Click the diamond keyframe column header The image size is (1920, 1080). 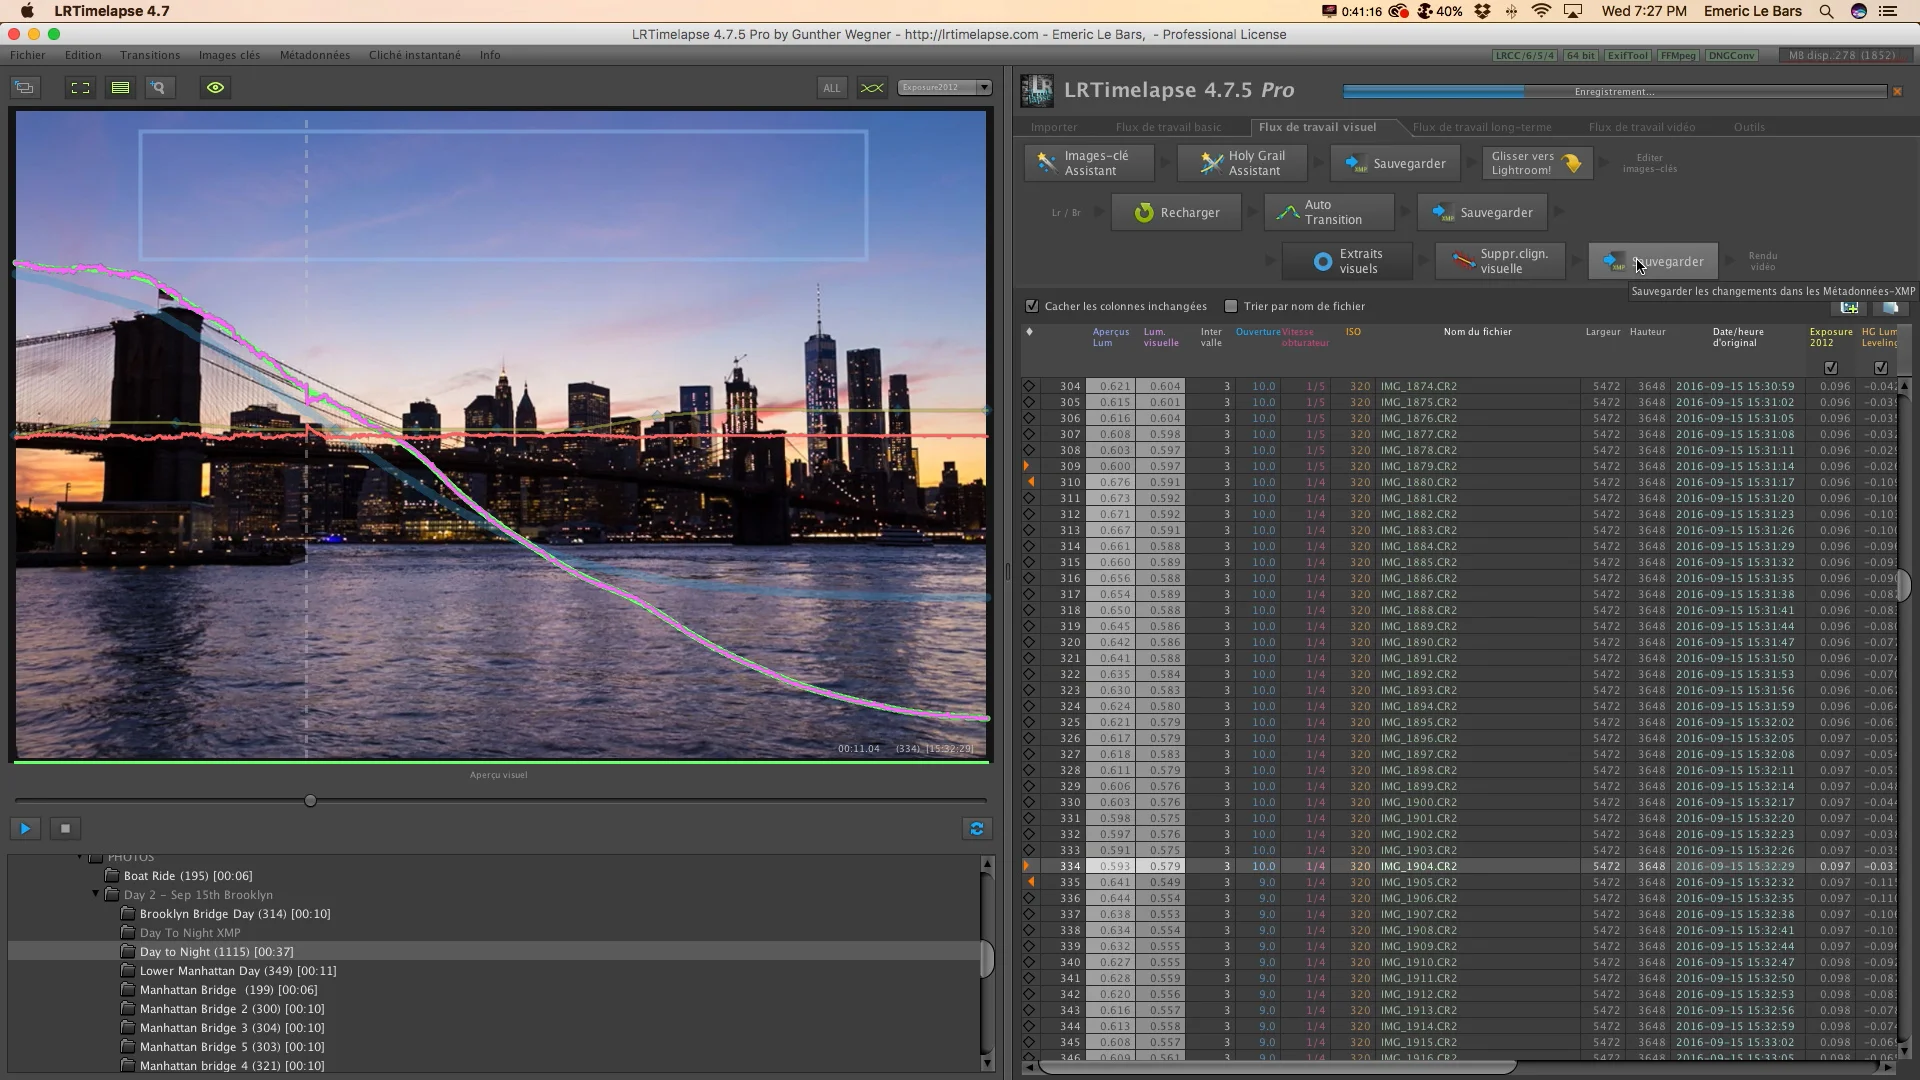coord(1029,332)
